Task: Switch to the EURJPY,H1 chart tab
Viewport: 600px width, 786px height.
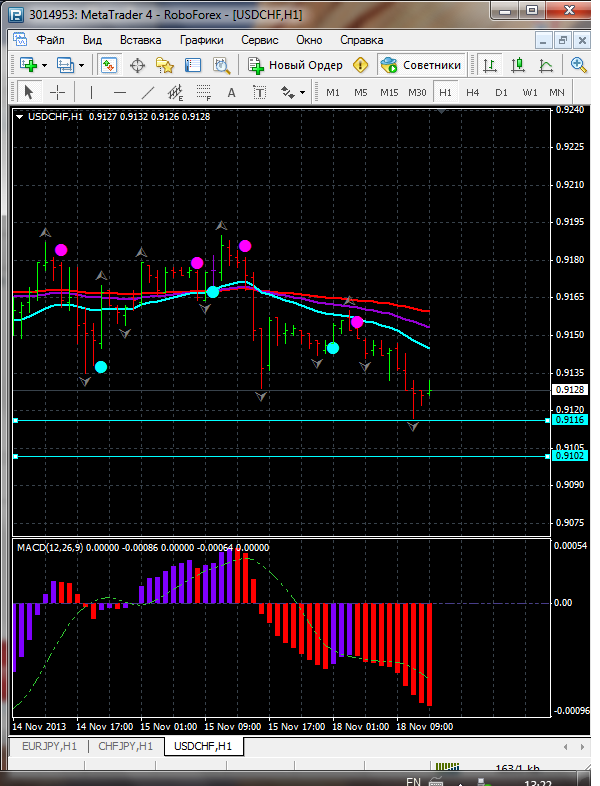Action: coord(49,746)
